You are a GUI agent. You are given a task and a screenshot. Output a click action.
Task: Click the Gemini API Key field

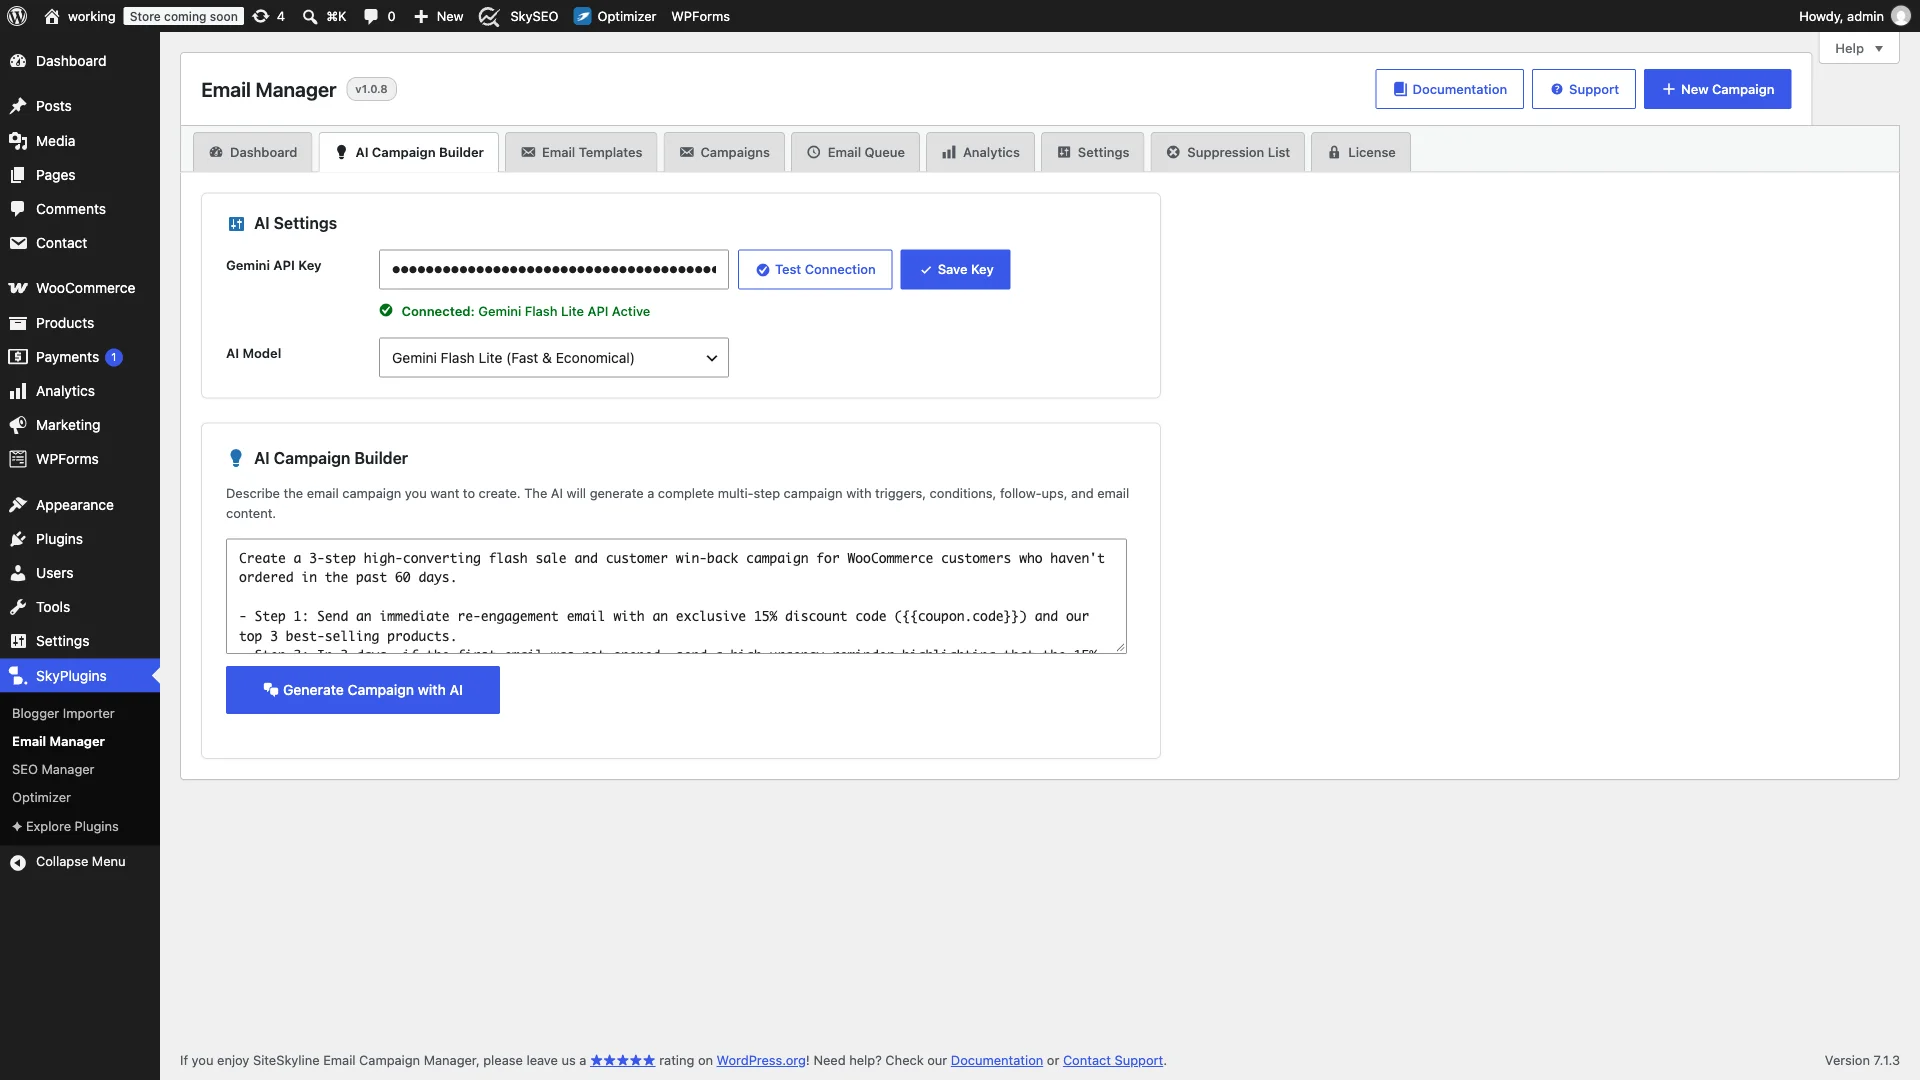[553, 270]
